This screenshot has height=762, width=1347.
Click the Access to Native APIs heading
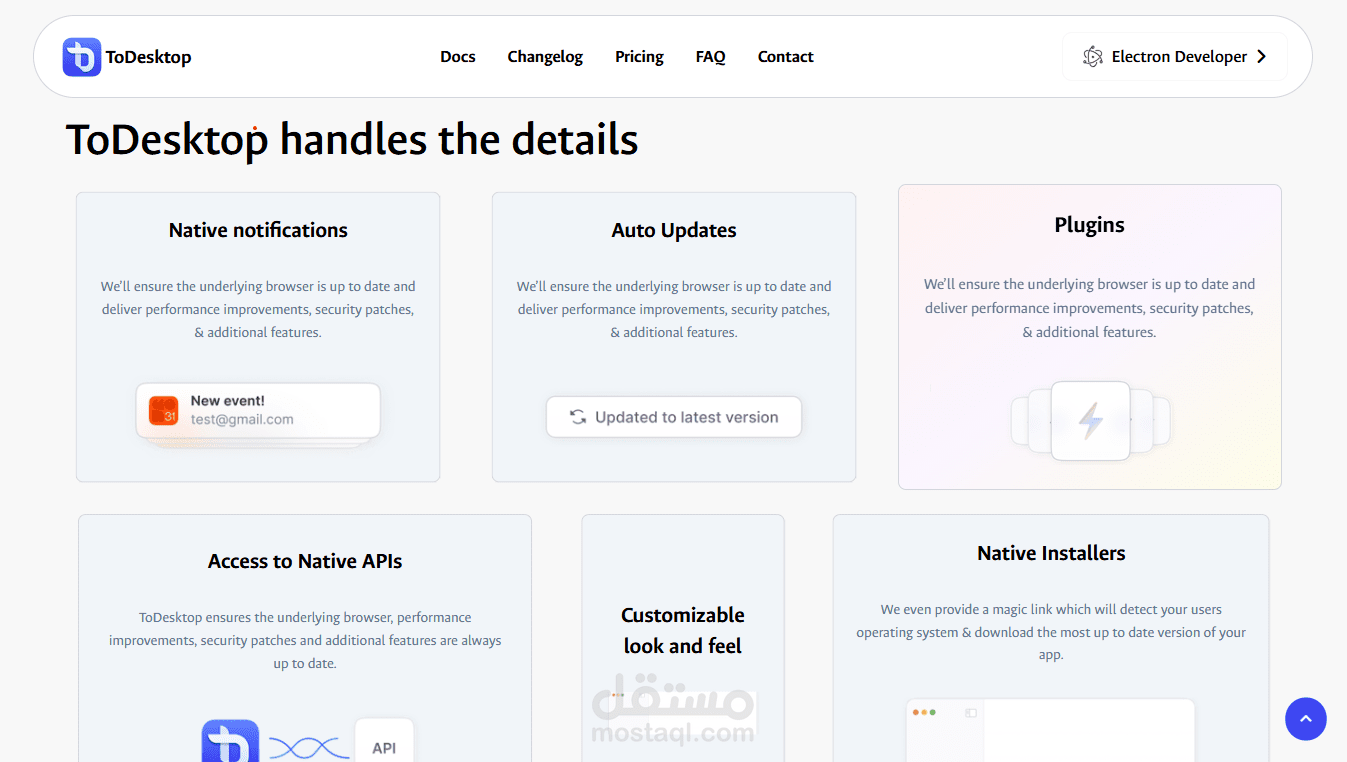click(x=305, y=561)
